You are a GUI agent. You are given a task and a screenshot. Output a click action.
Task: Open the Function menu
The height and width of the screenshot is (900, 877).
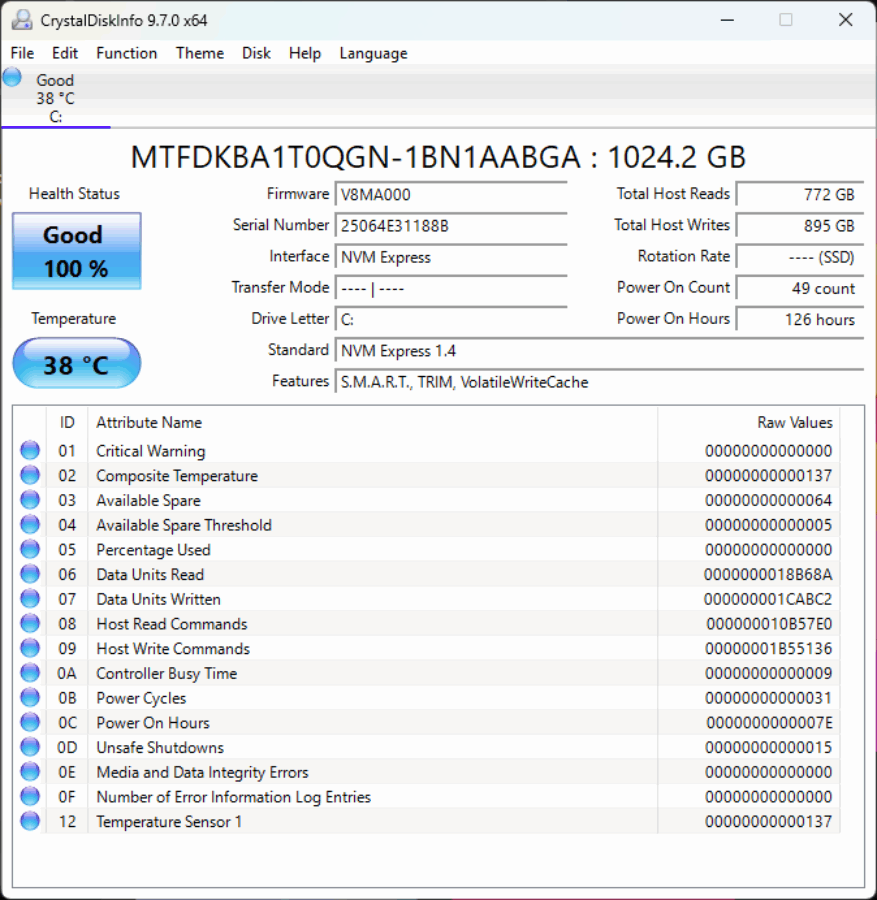point(126,53)
